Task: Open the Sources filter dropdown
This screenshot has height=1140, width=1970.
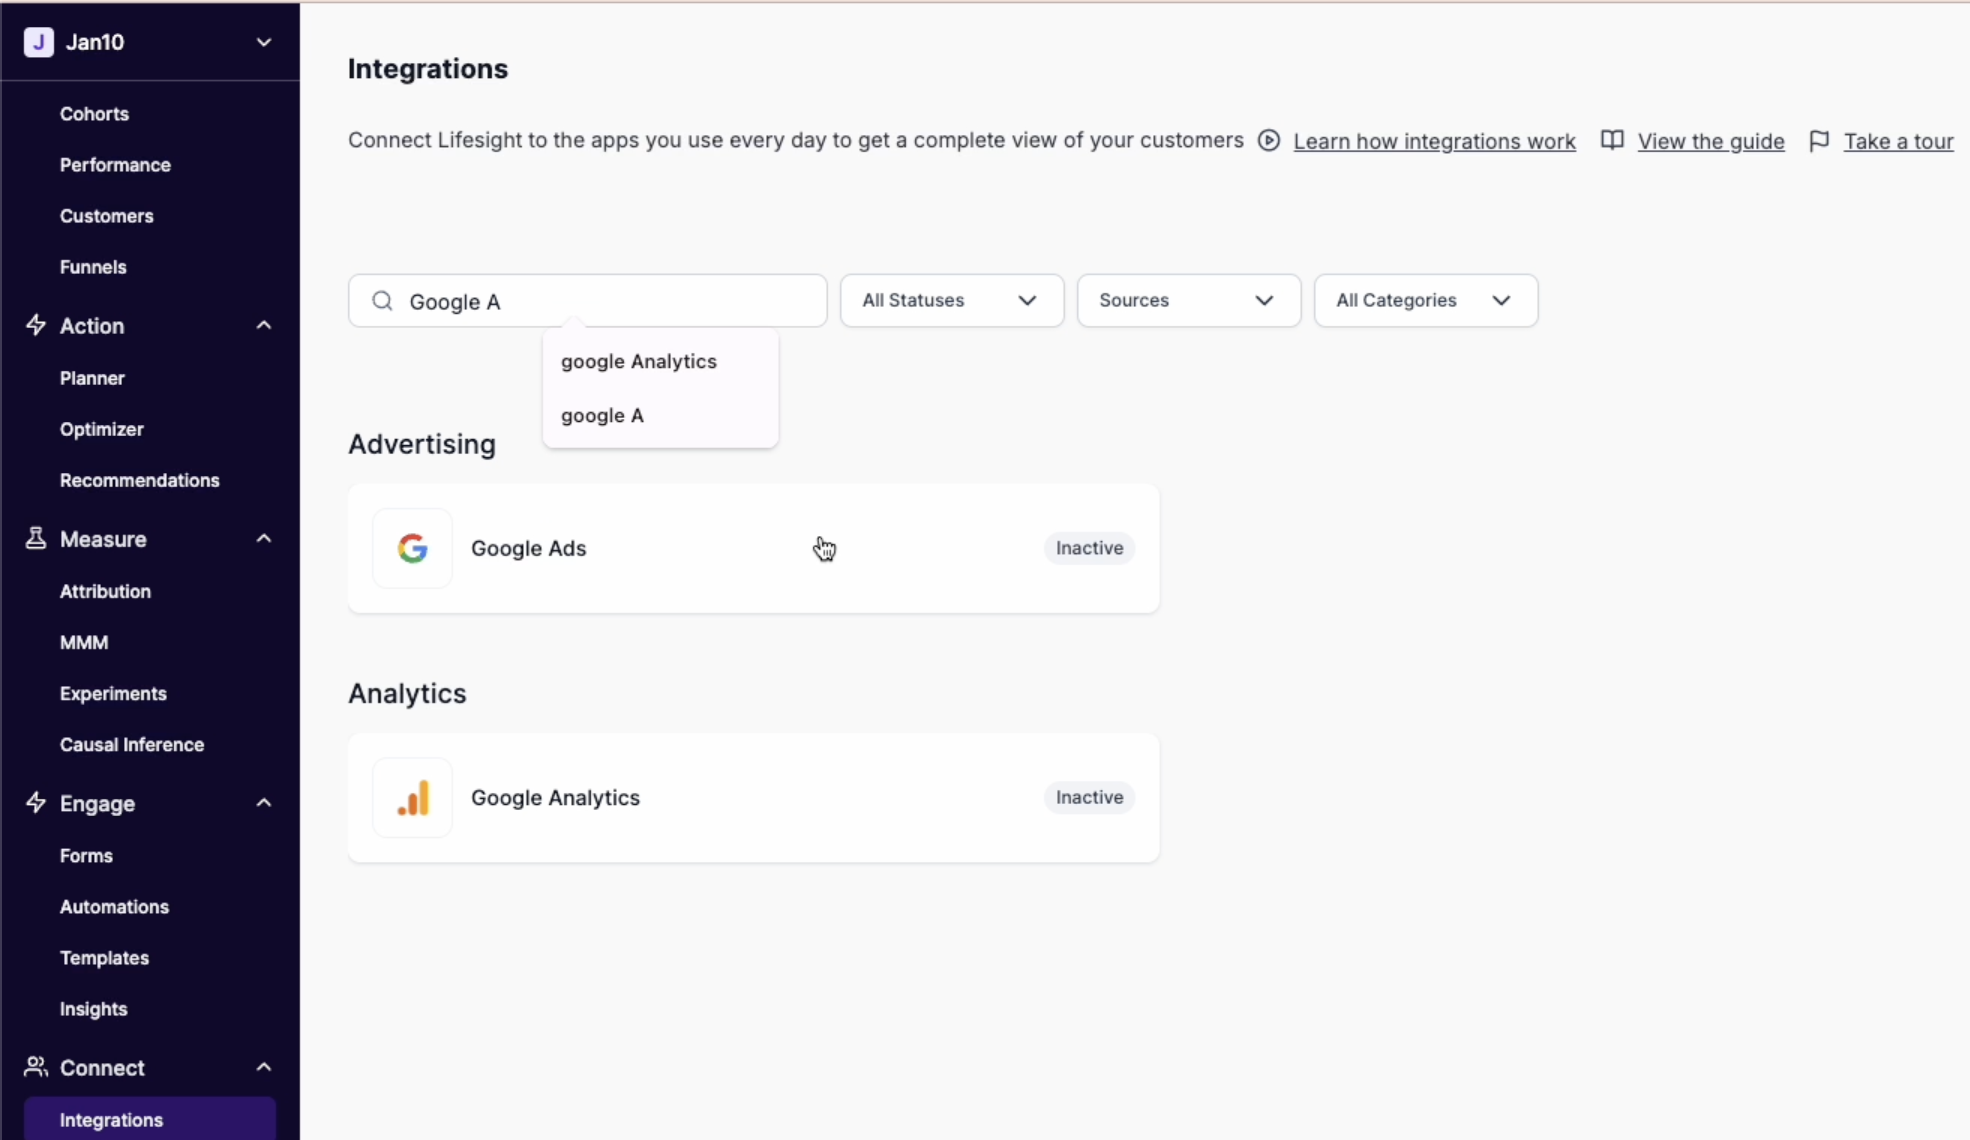Action: (x=1188, y=301)
